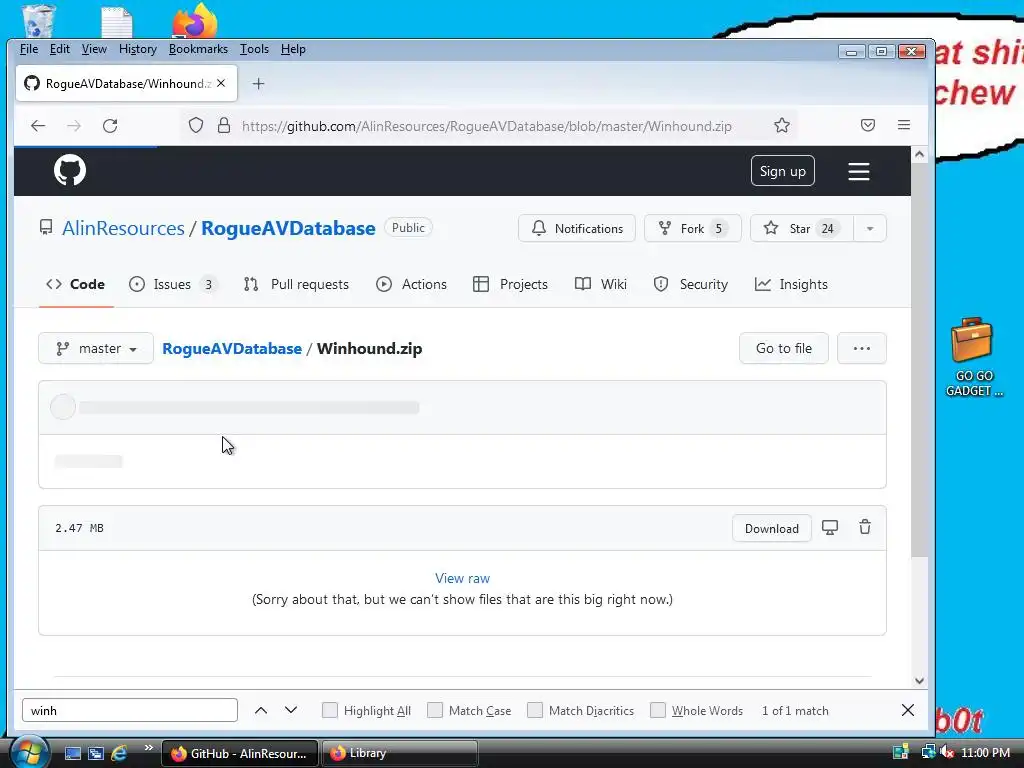The height and width of the screenshot is (768, 1024).
Task: Enable Highlight All checkbox
Action: click(330, 710)
